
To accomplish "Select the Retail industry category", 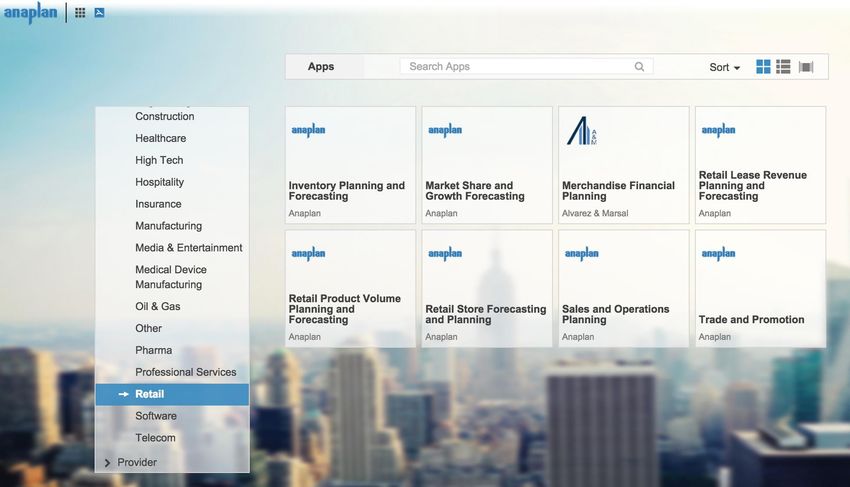I will click(x=150, y=394).
